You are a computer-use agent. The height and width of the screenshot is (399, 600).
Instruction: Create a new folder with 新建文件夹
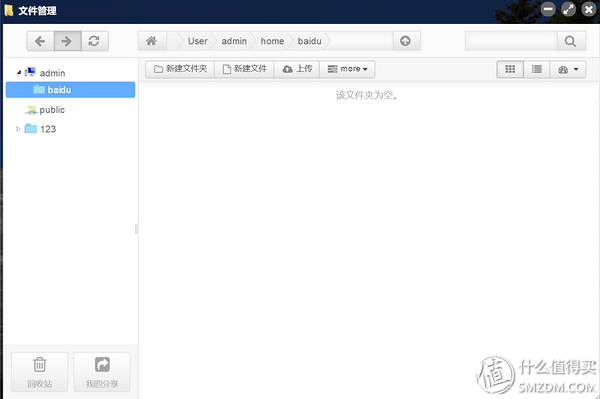[180, 69]
